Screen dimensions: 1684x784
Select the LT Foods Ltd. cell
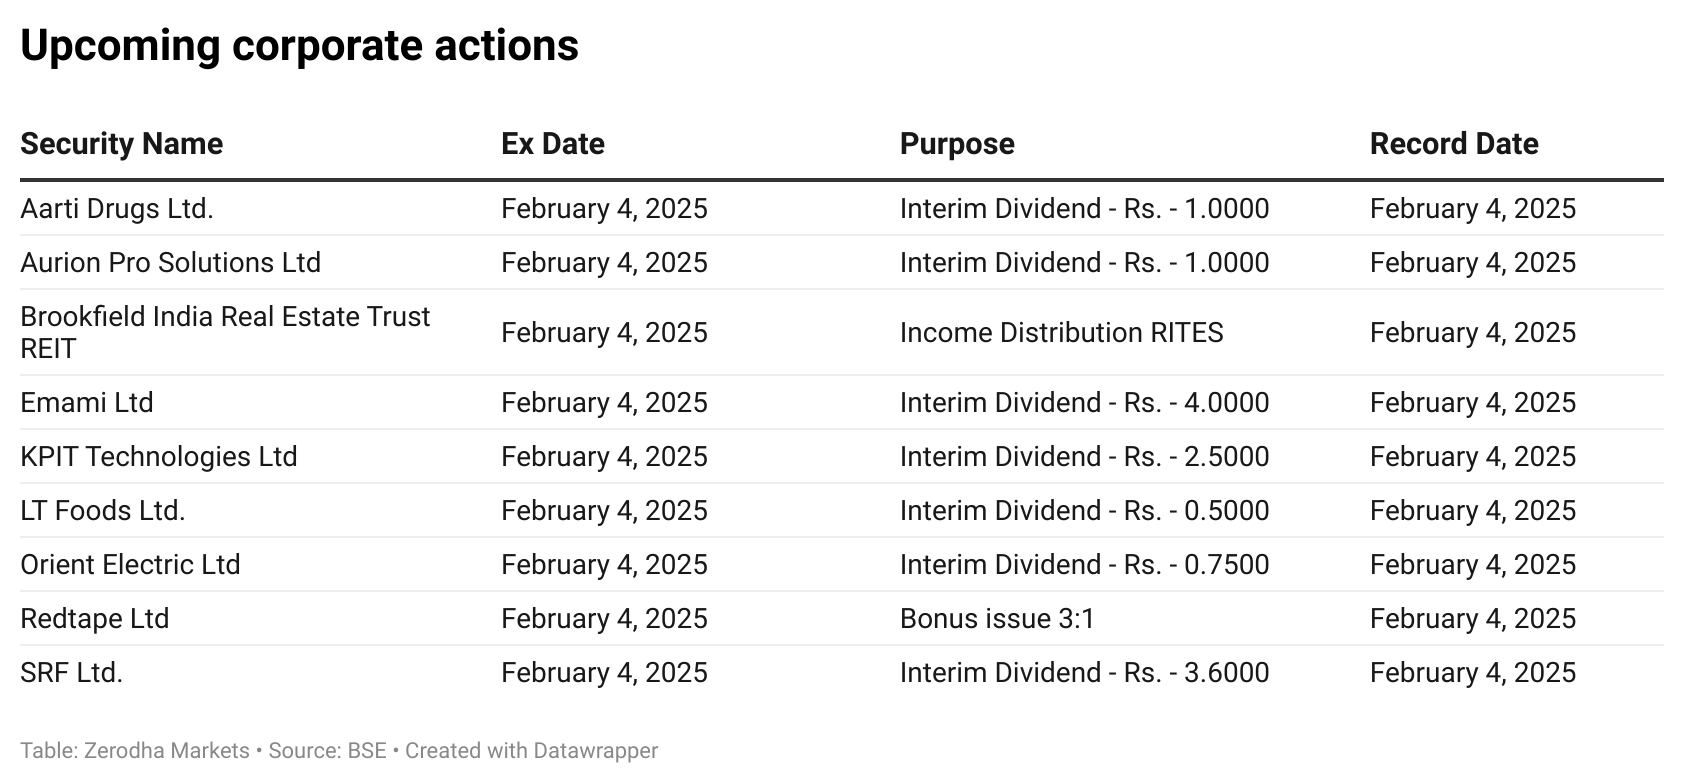(103, 511)
